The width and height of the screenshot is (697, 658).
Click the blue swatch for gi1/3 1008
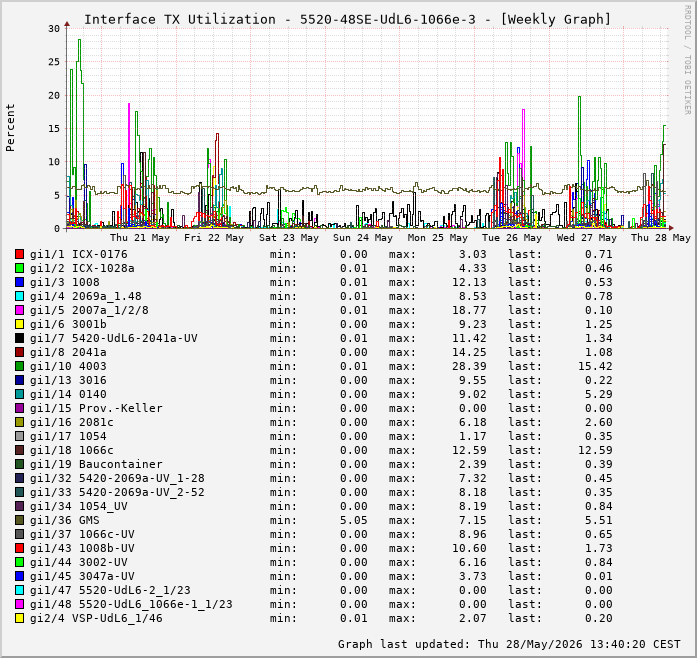19,282
